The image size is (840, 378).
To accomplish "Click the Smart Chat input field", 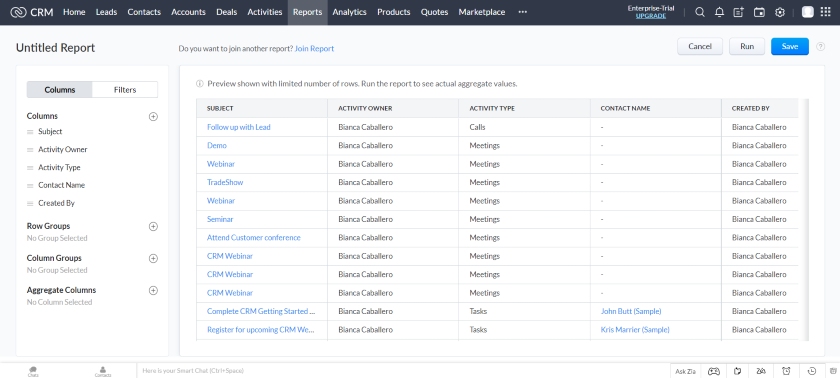I will (x=403, y=371).
